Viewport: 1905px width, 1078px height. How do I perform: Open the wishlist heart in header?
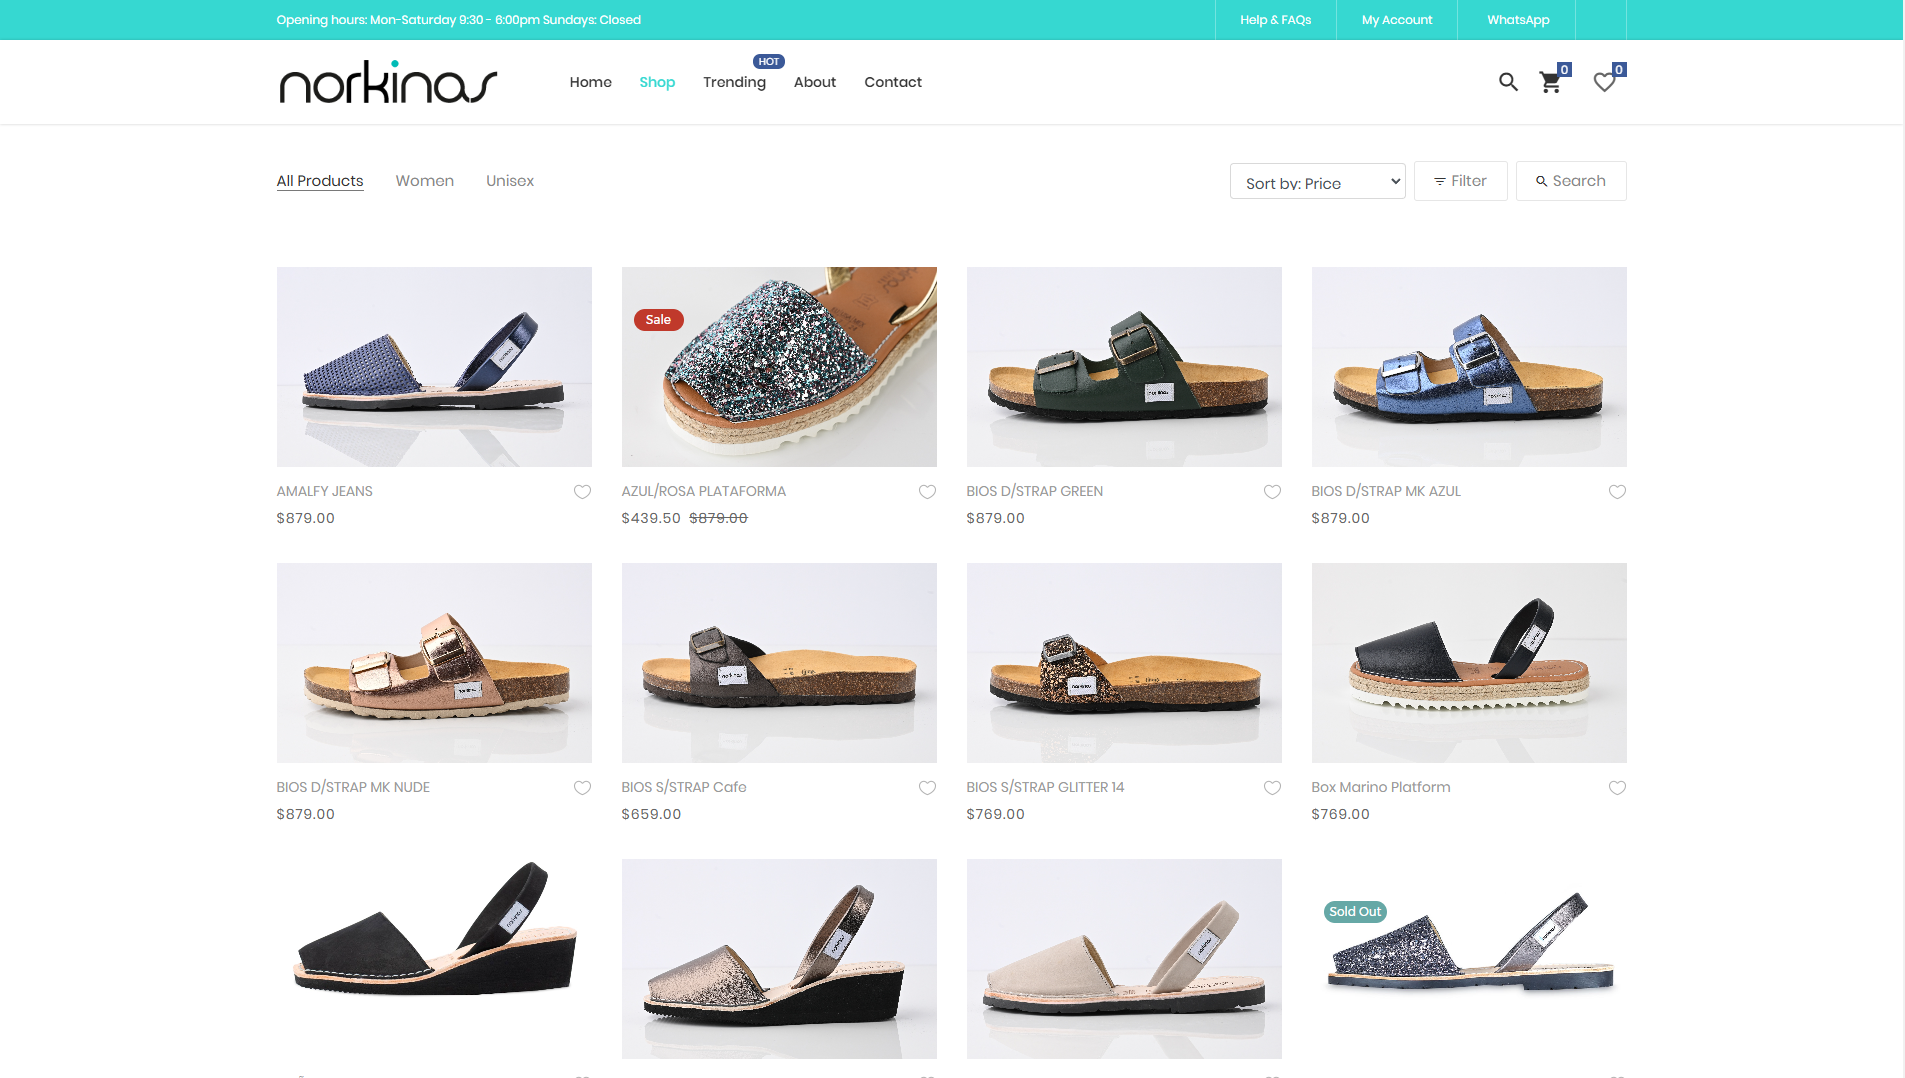coord(1604,82)
